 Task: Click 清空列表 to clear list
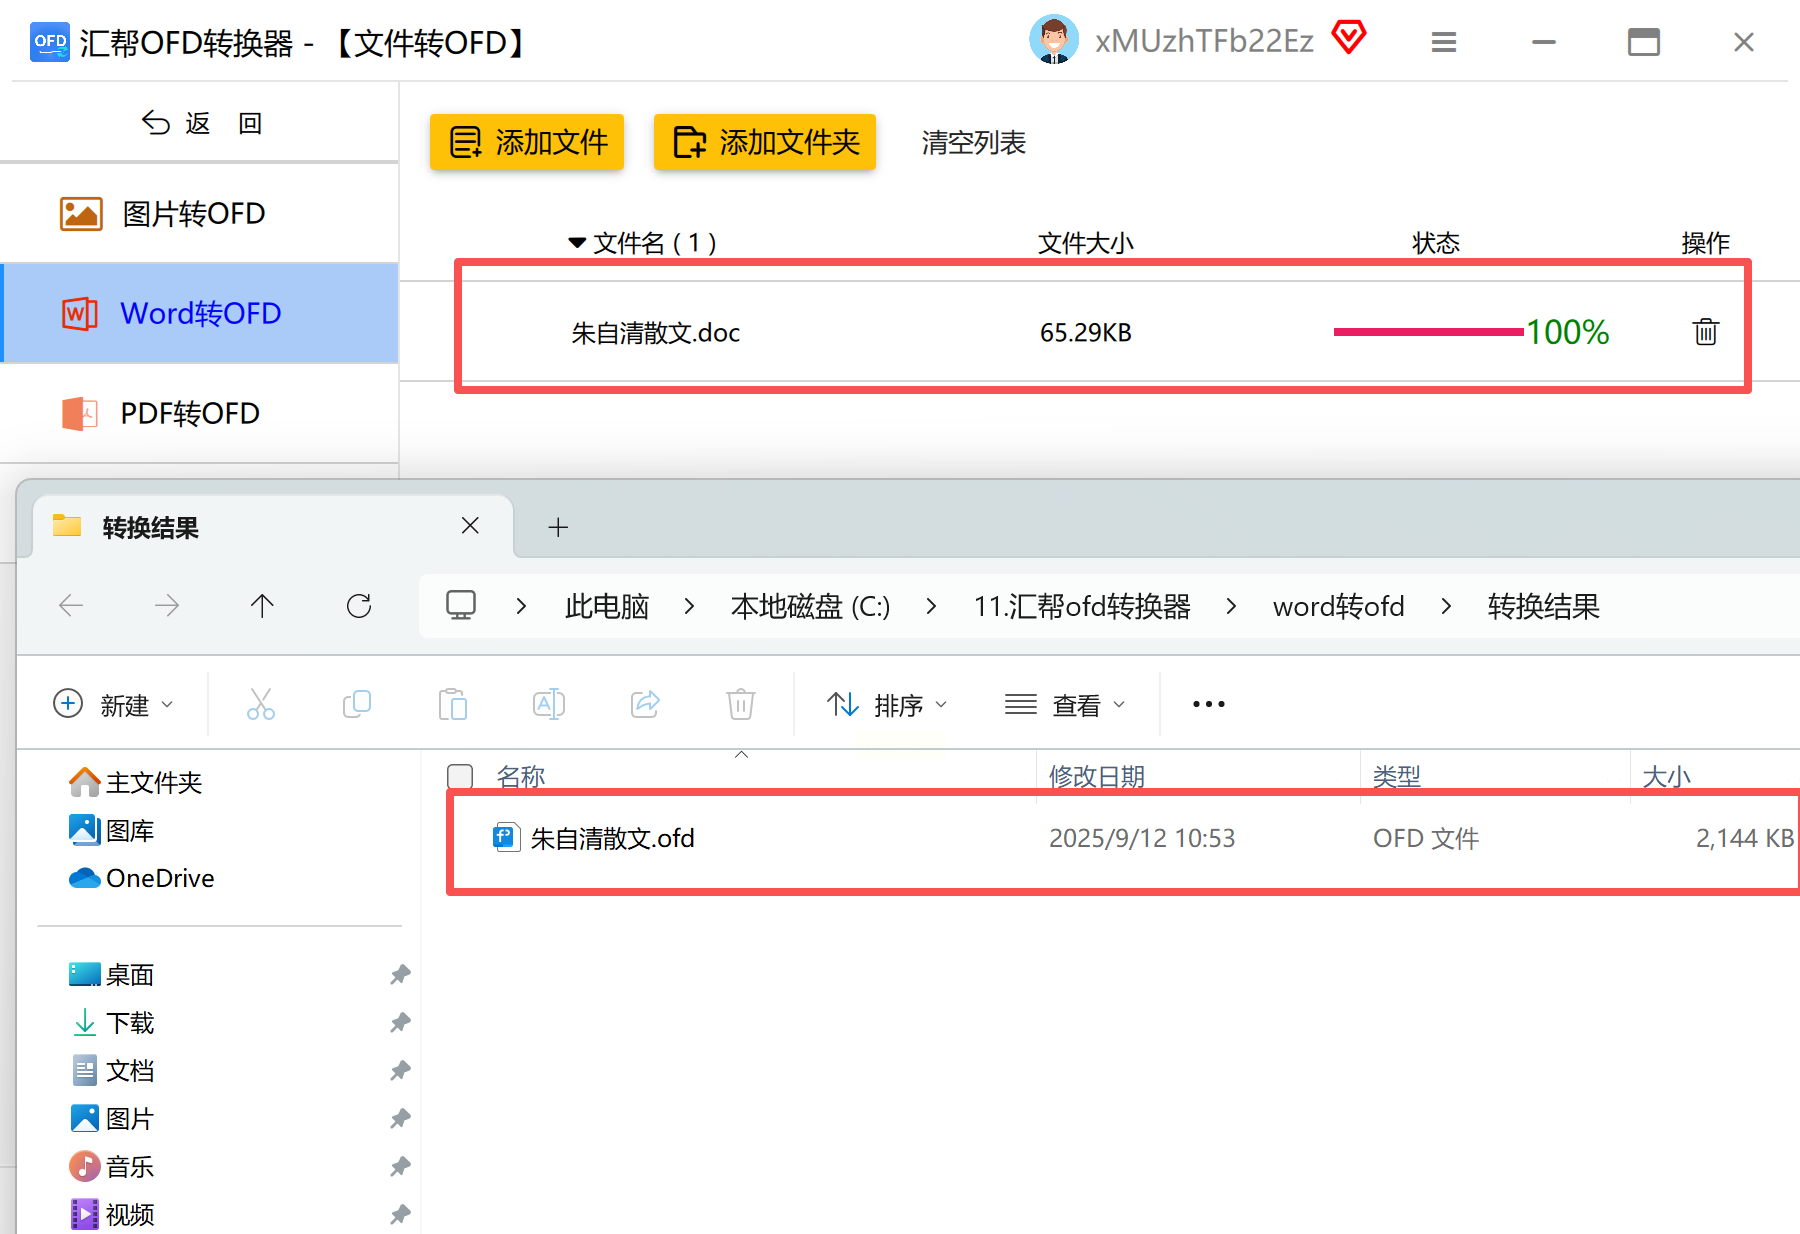coord(973,142)
